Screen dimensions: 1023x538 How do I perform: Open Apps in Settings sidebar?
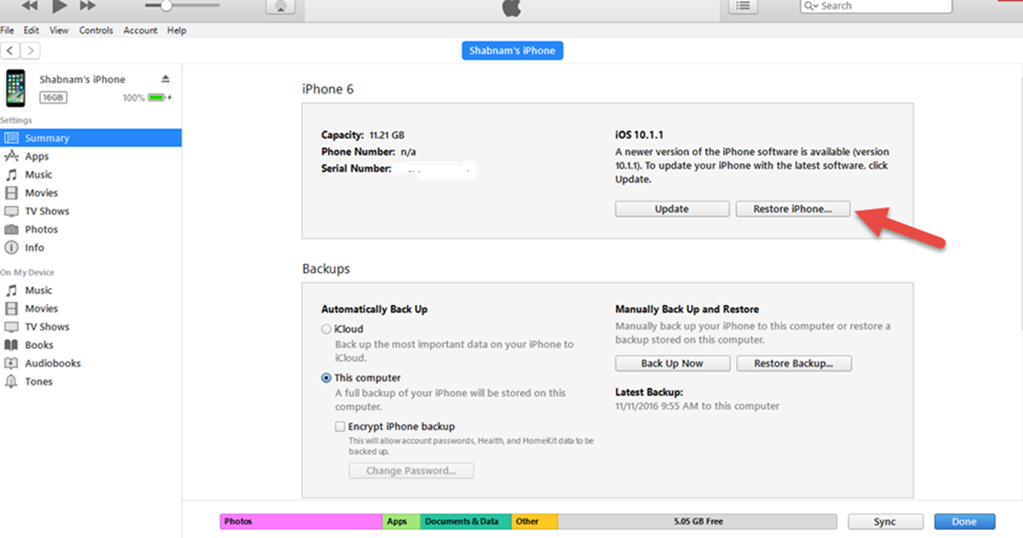(x=91, y=156)
